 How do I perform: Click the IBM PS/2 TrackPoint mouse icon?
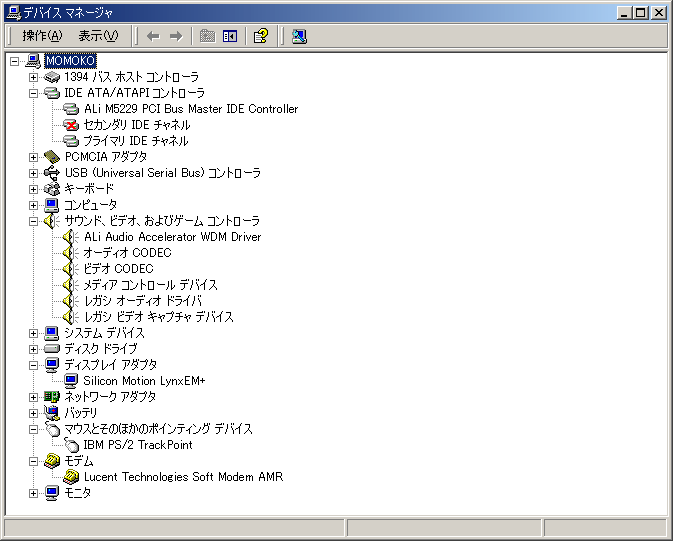point(71,445)
